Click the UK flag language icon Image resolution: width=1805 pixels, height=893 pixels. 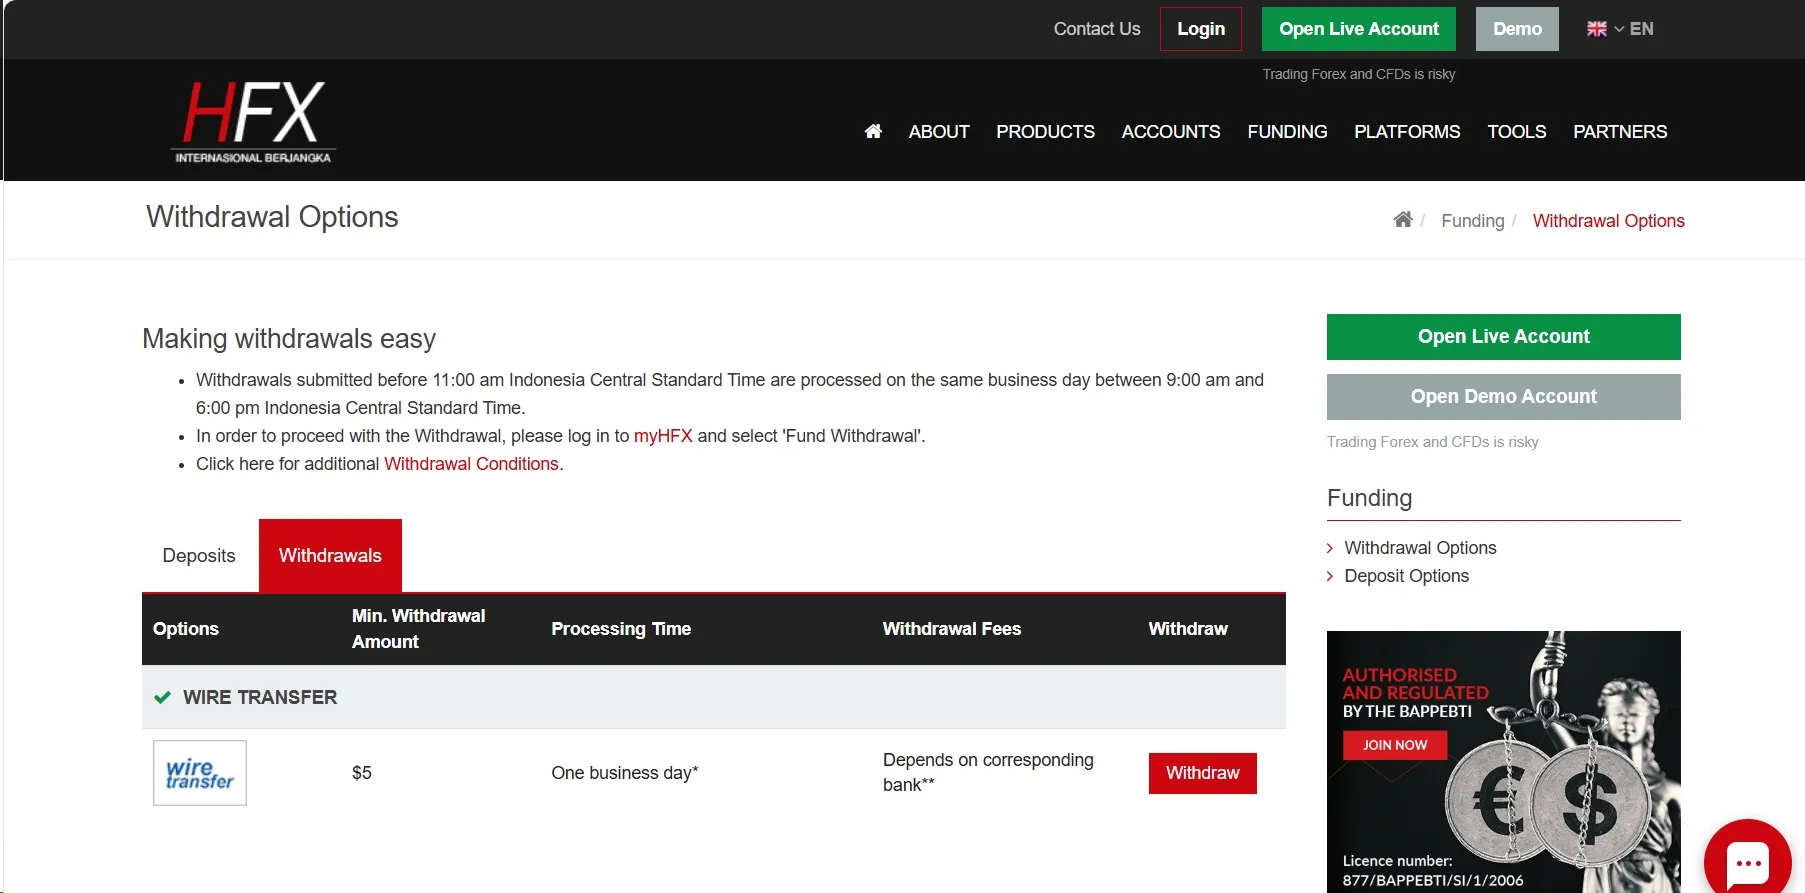tap(1597, 29)
